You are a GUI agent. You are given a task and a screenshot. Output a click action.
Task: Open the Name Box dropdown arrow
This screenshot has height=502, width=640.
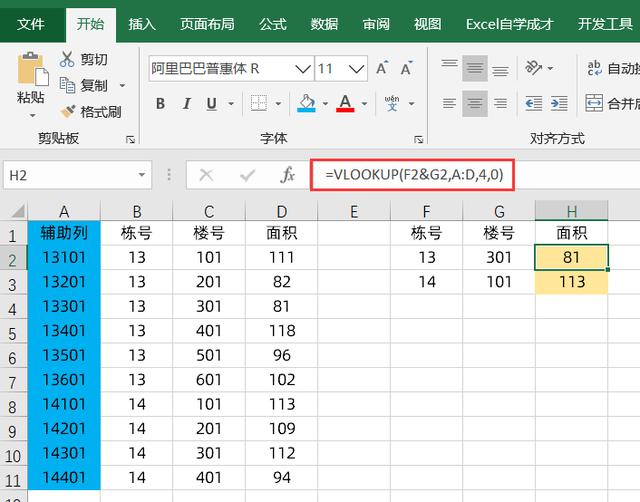(142, 175)
